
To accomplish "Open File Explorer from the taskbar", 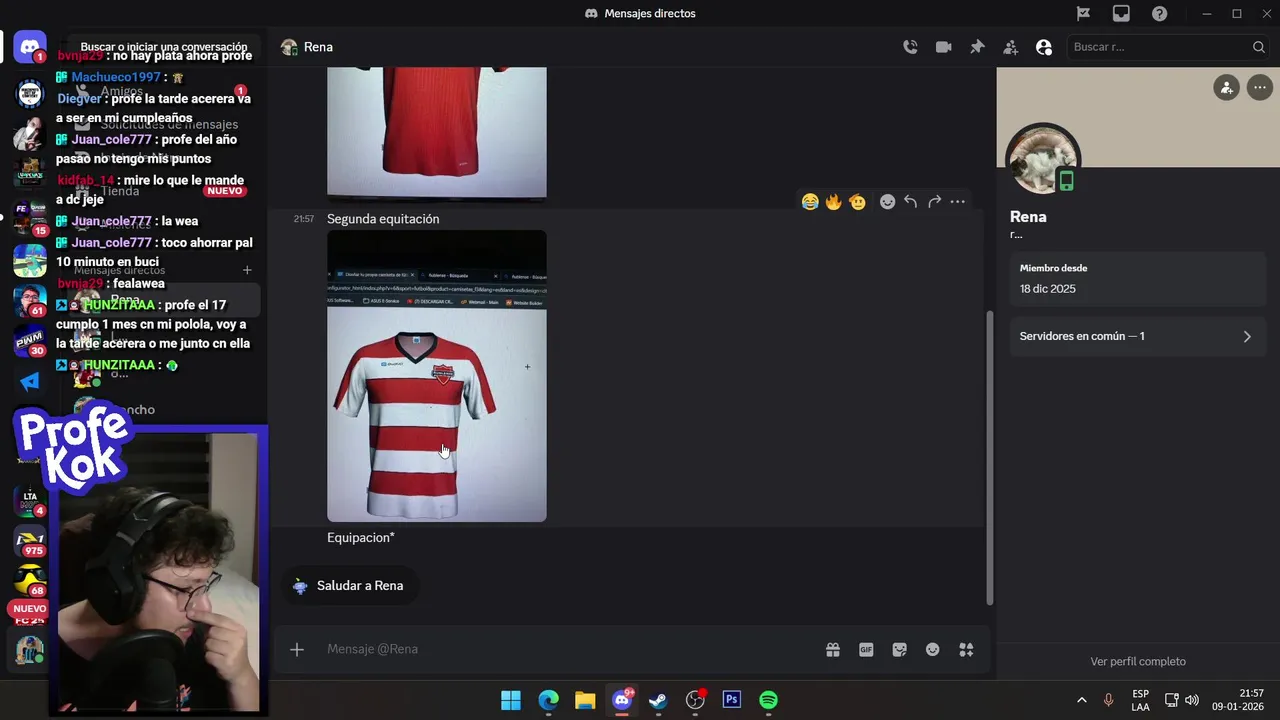I will [x=585, y=700].
